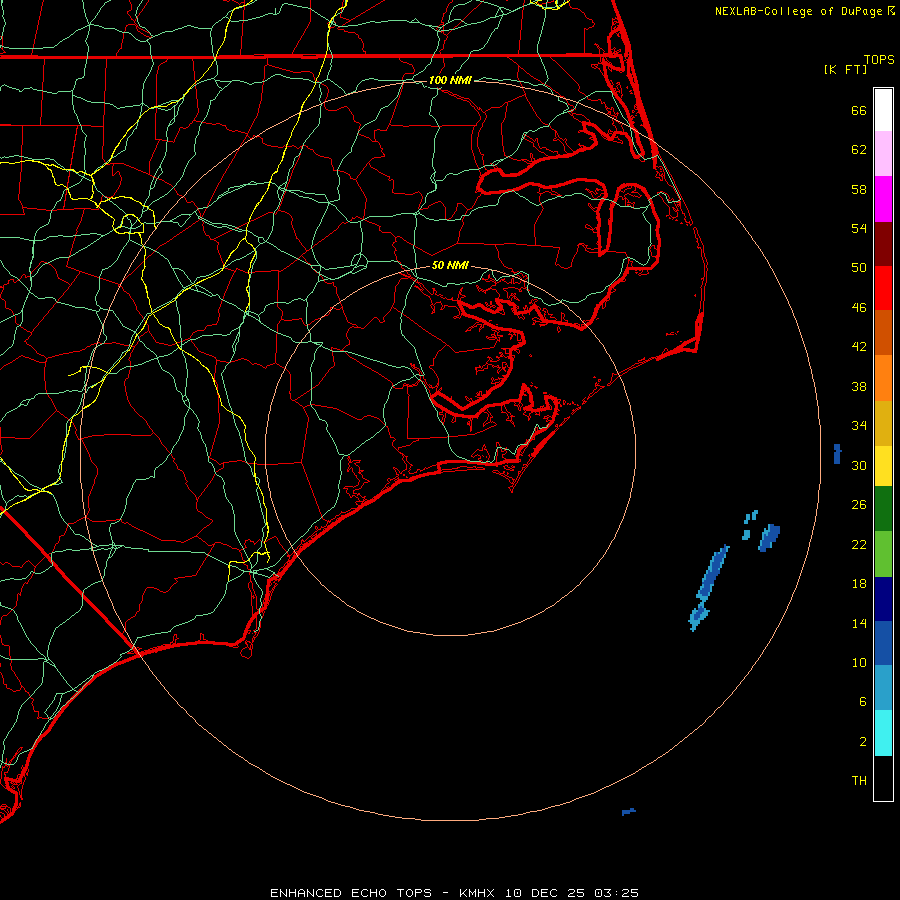The width and height of the screenshot is (900, 900).
Task: Click the bright red legend swatch
Action: pos(883,288)
